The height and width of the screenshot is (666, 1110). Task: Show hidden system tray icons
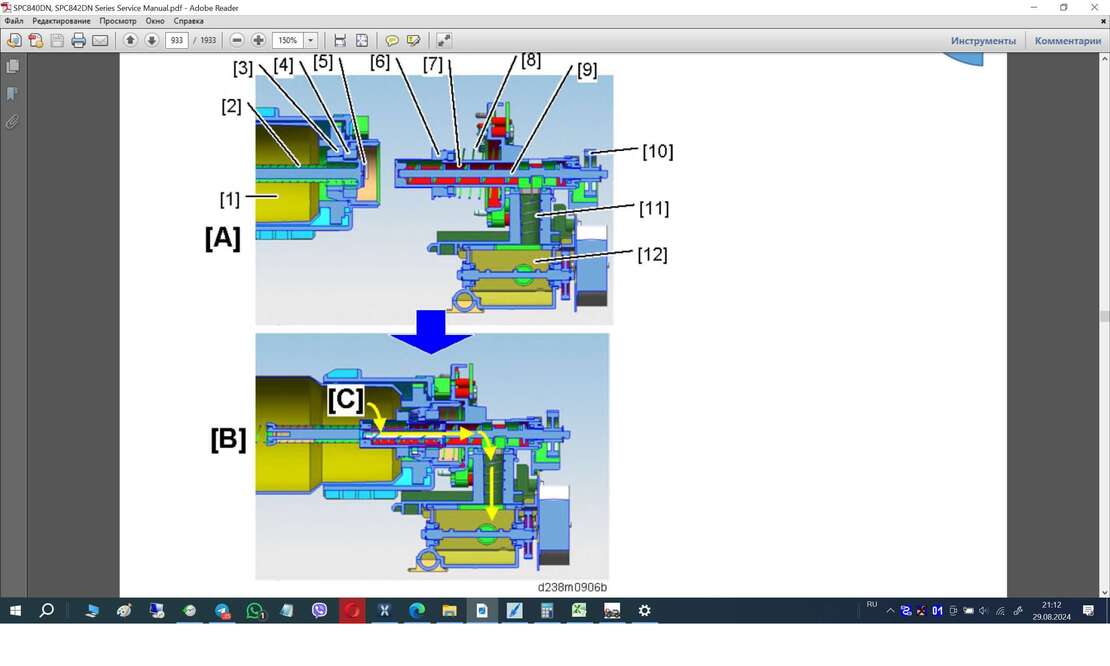(890, 611)
